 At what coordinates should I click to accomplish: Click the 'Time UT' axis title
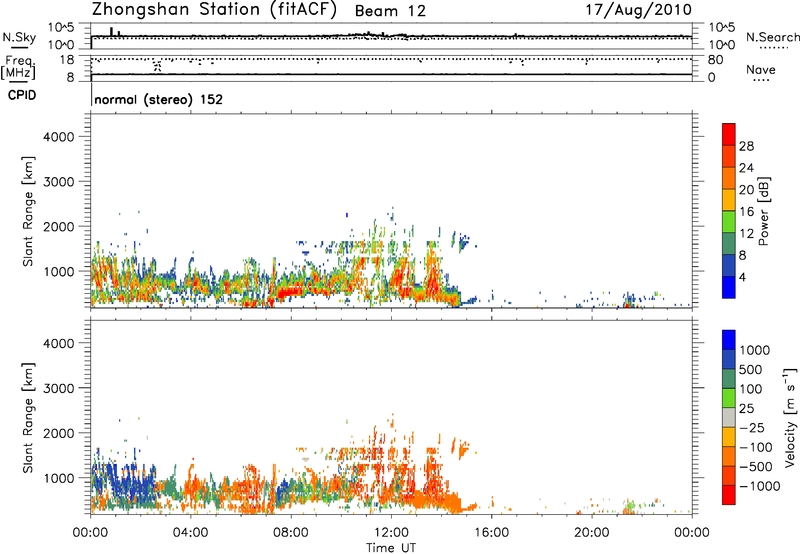[391, 548]
